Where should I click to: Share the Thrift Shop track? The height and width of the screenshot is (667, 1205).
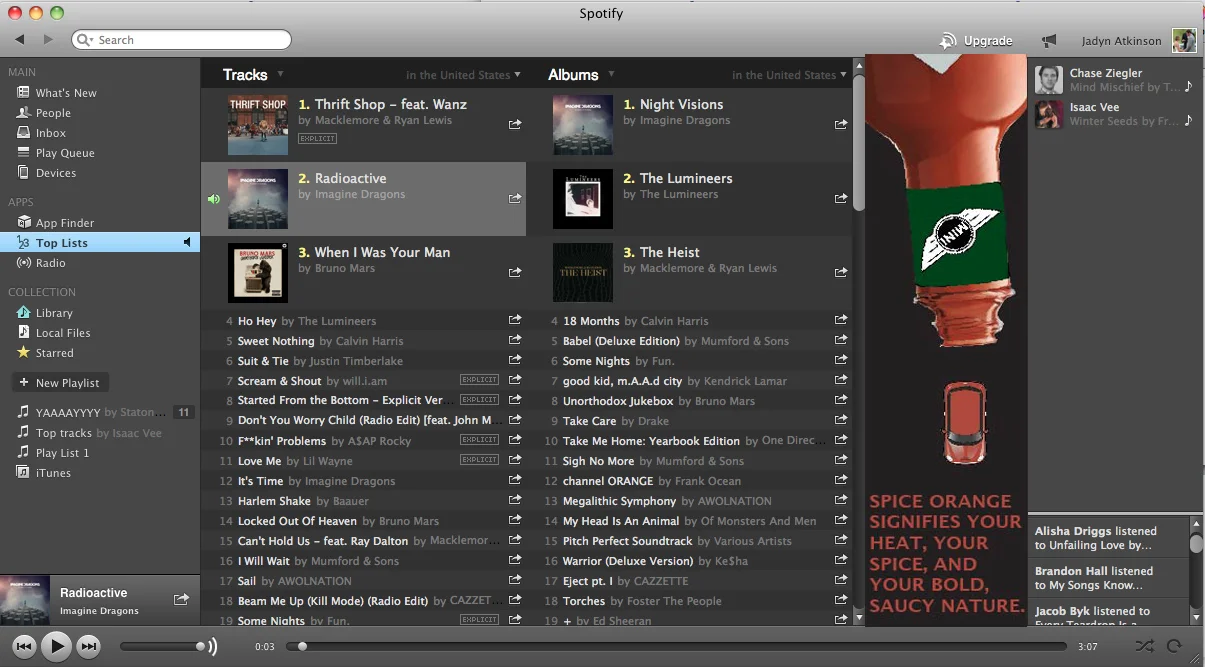click(515, 125)
